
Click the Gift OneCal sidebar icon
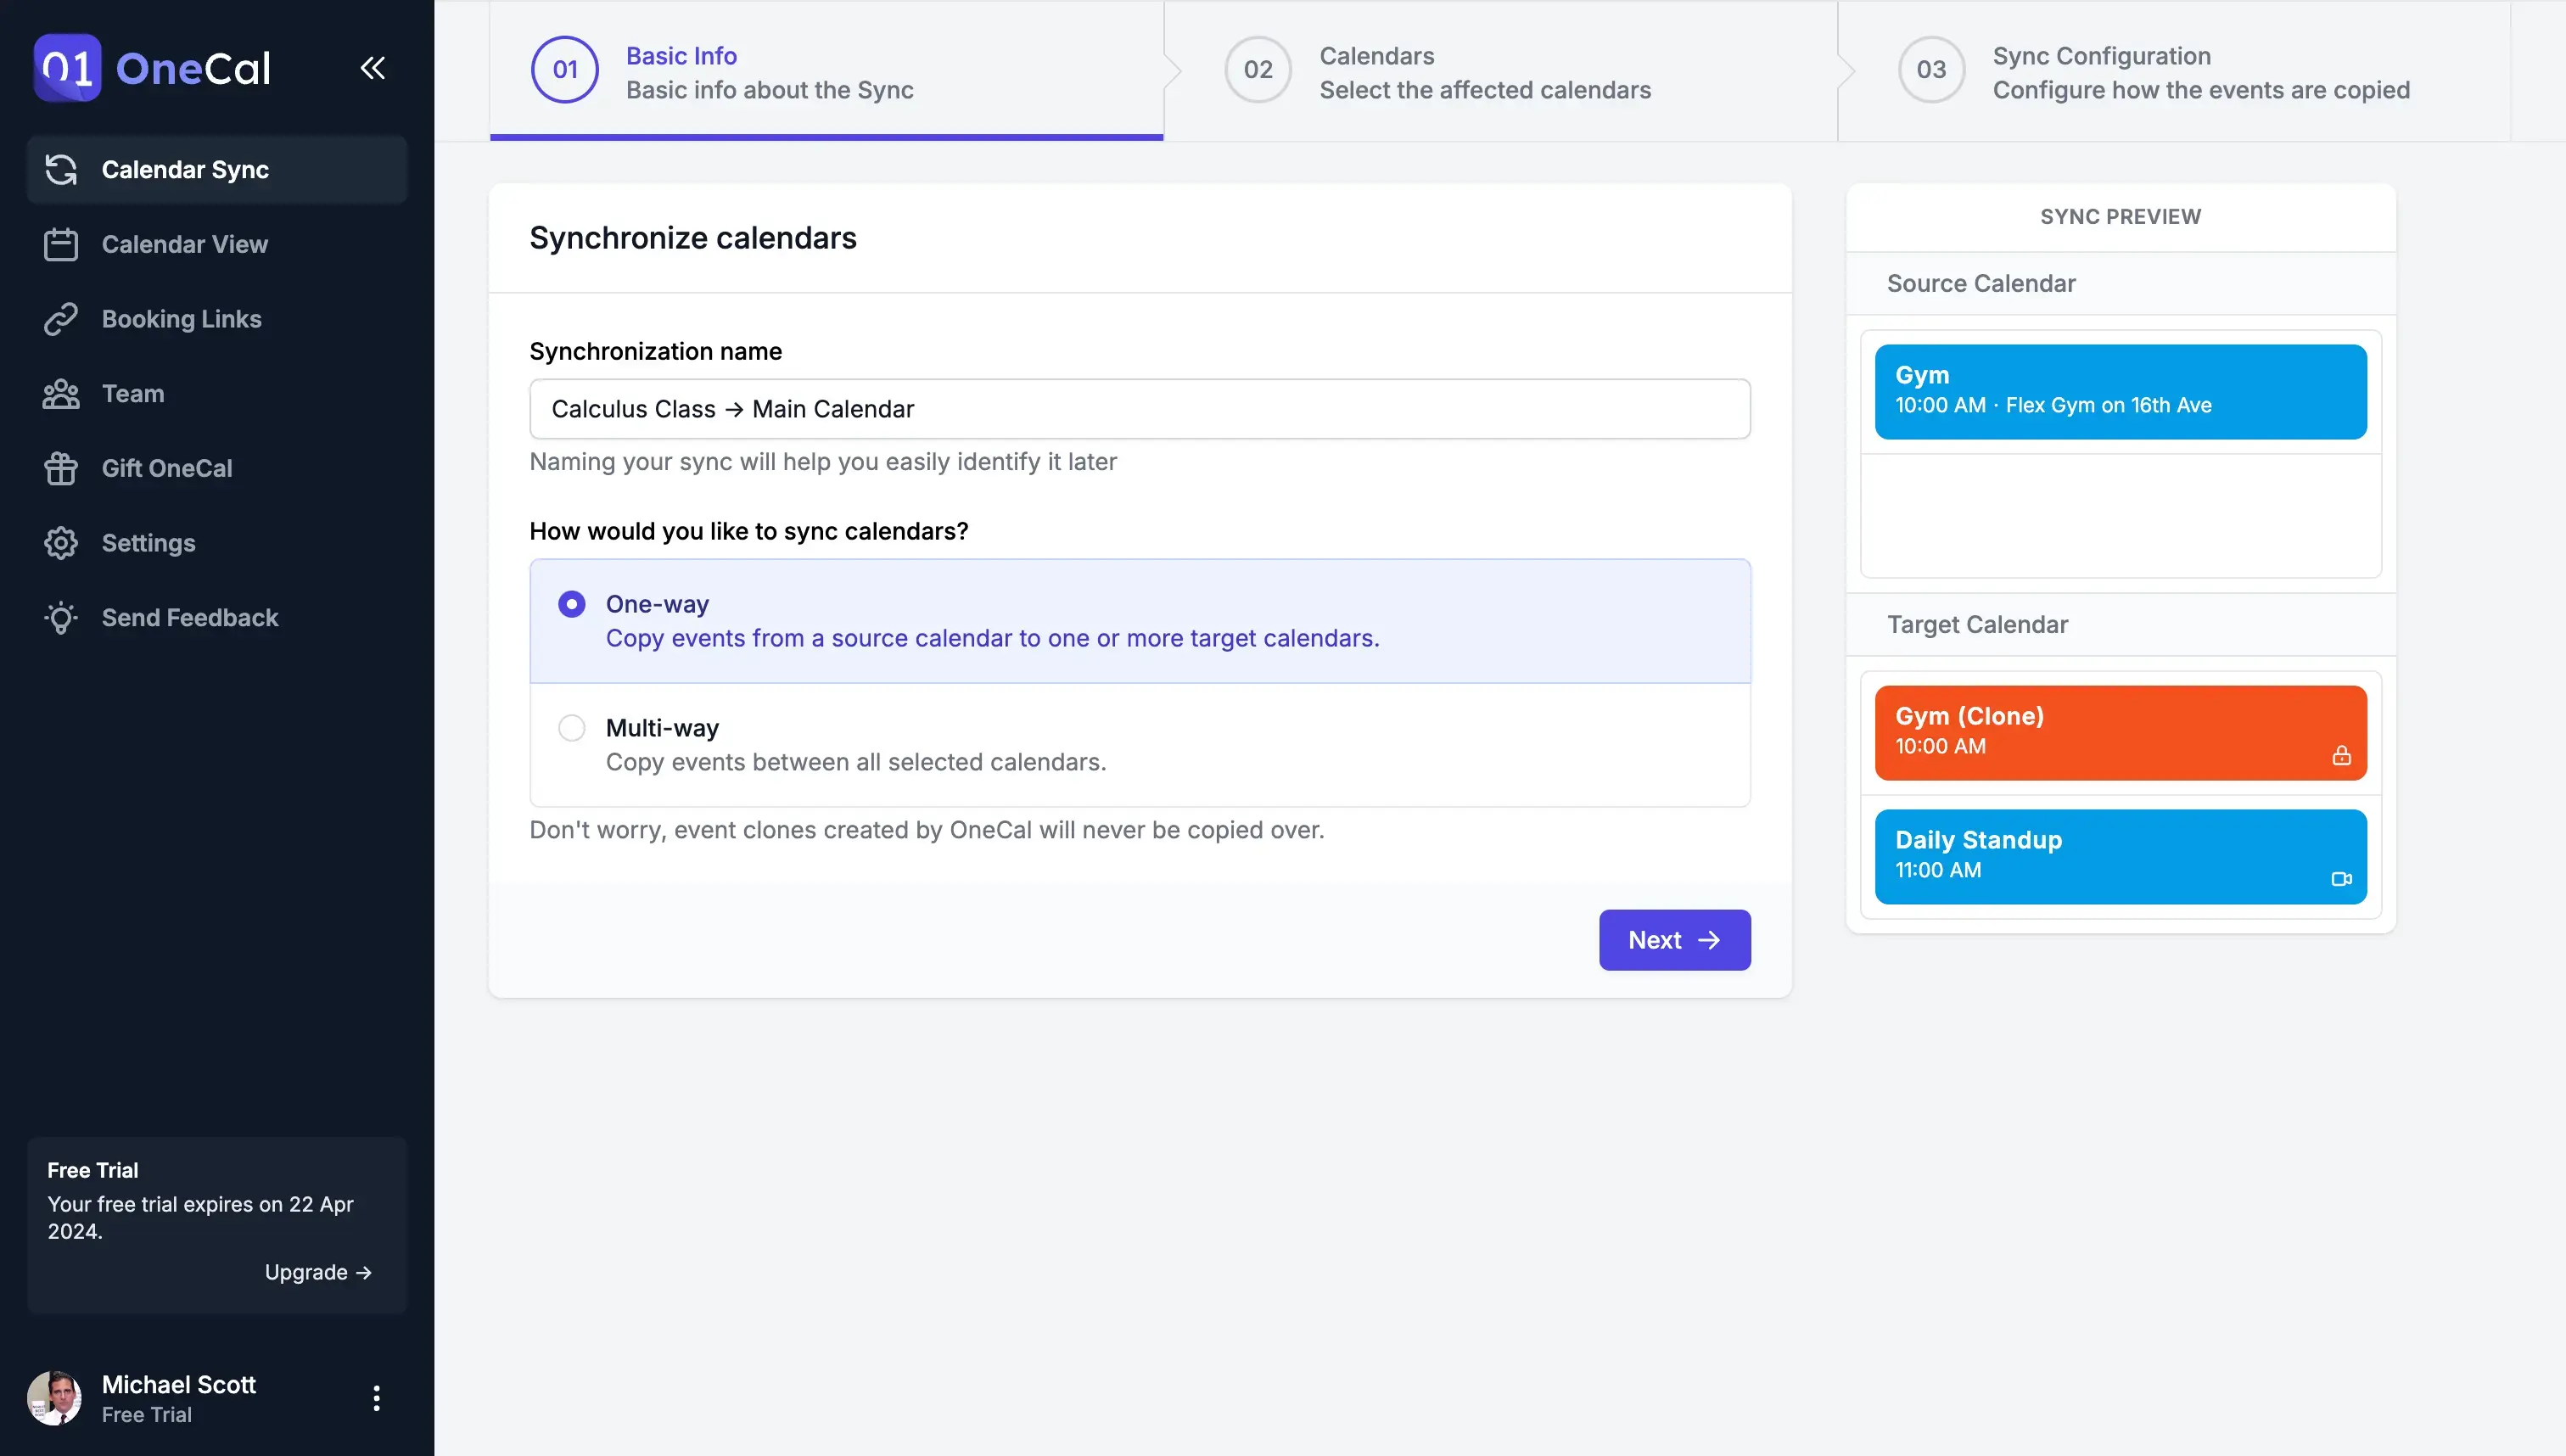tap(62, 469)
